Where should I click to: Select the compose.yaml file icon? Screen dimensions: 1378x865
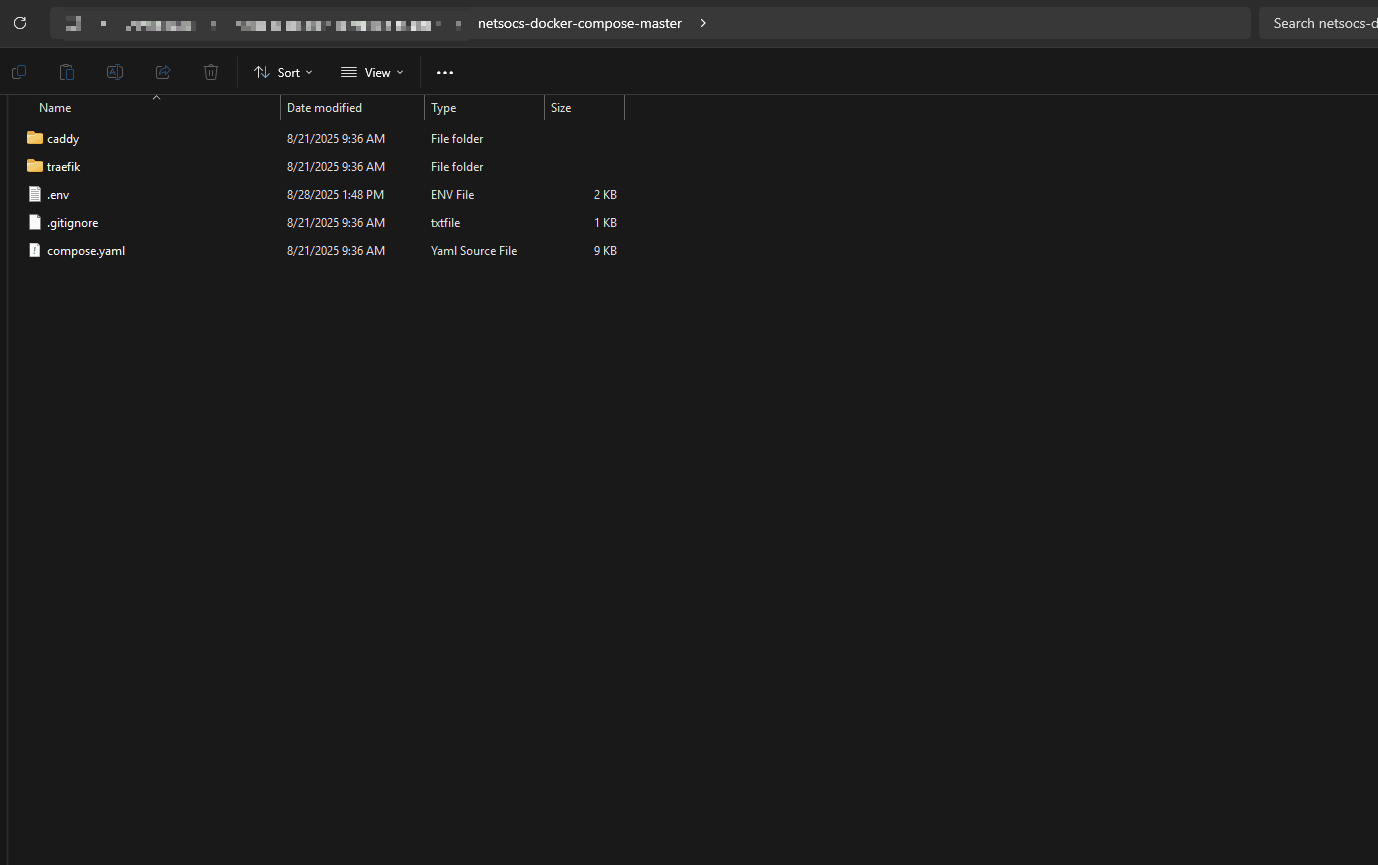[x=35, y=250]
